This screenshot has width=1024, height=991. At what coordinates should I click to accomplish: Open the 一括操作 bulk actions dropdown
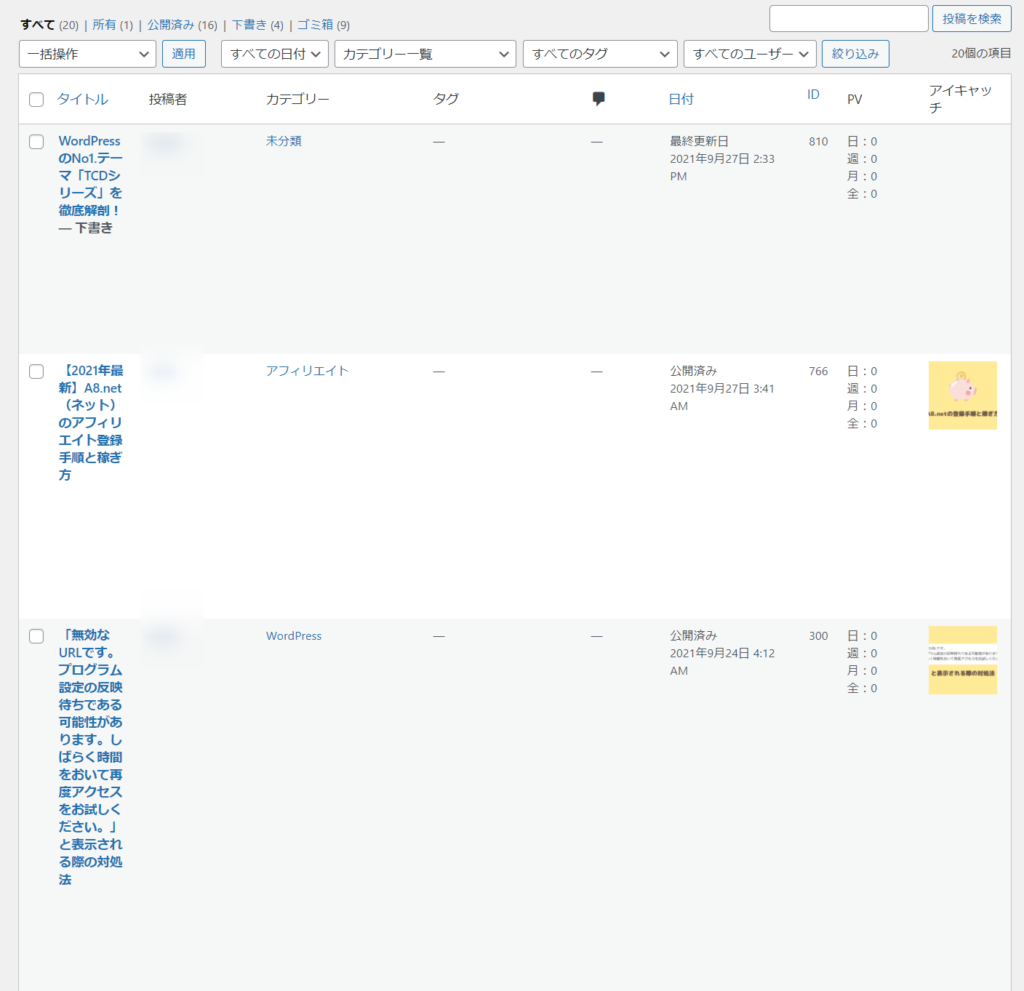pos(87,54)
